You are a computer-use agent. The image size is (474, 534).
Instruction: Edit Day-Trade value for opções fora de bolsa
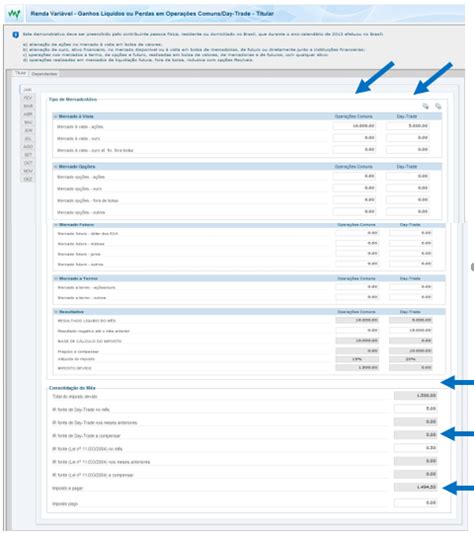click(407, 200)
